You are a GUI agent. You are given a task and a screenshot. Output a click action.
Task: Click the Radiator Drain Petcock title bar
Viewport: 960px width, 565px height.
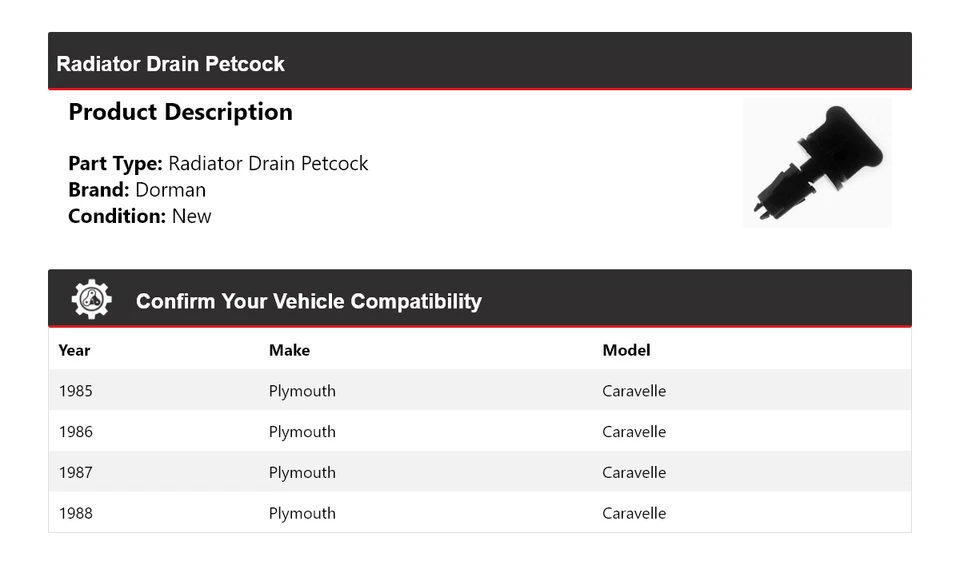[171, 64]
